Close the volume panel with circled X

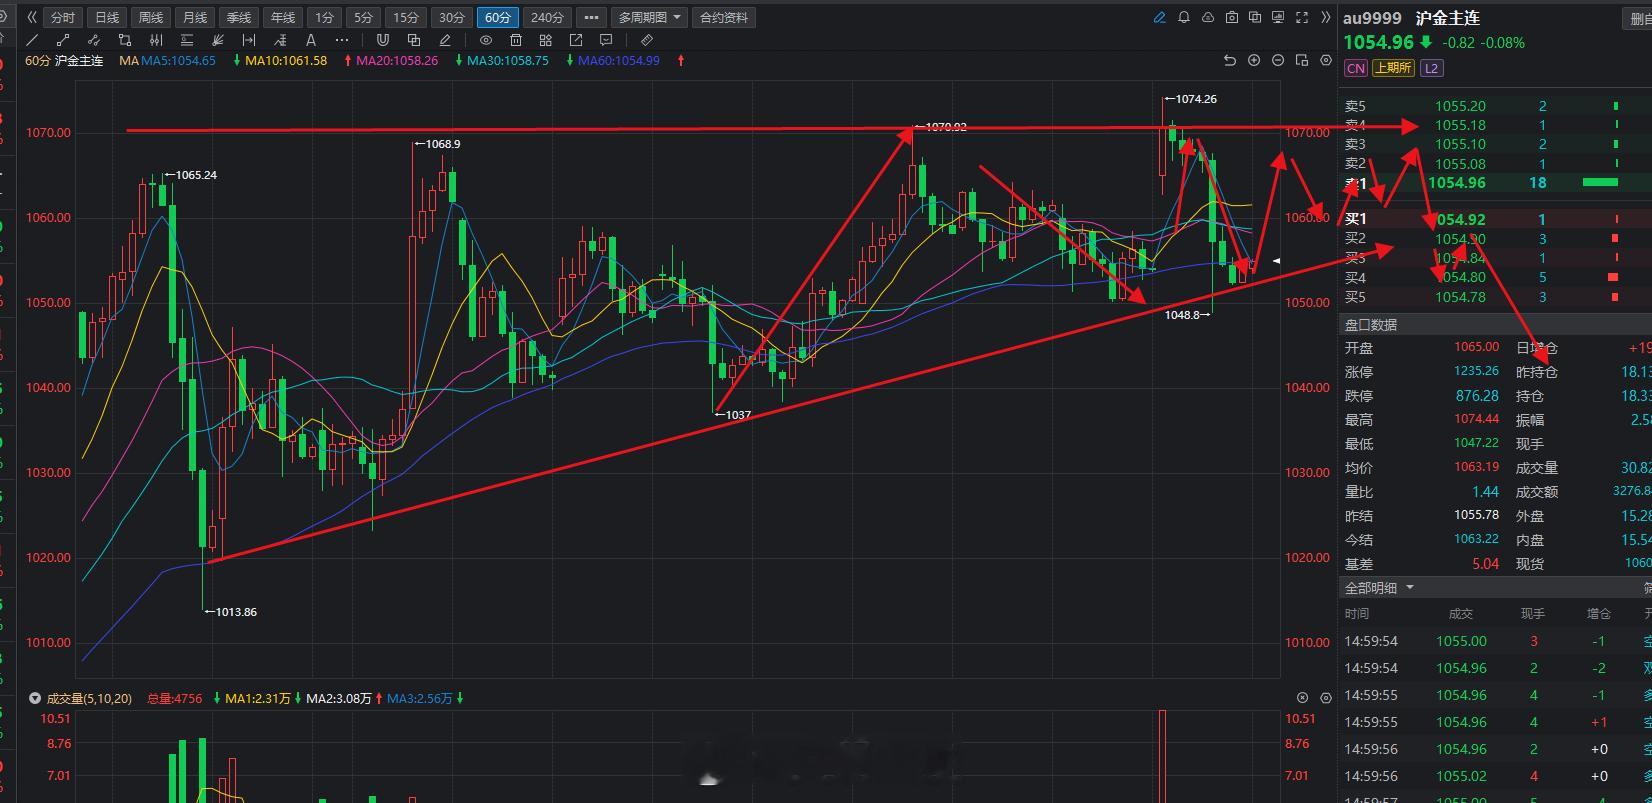1302,698
